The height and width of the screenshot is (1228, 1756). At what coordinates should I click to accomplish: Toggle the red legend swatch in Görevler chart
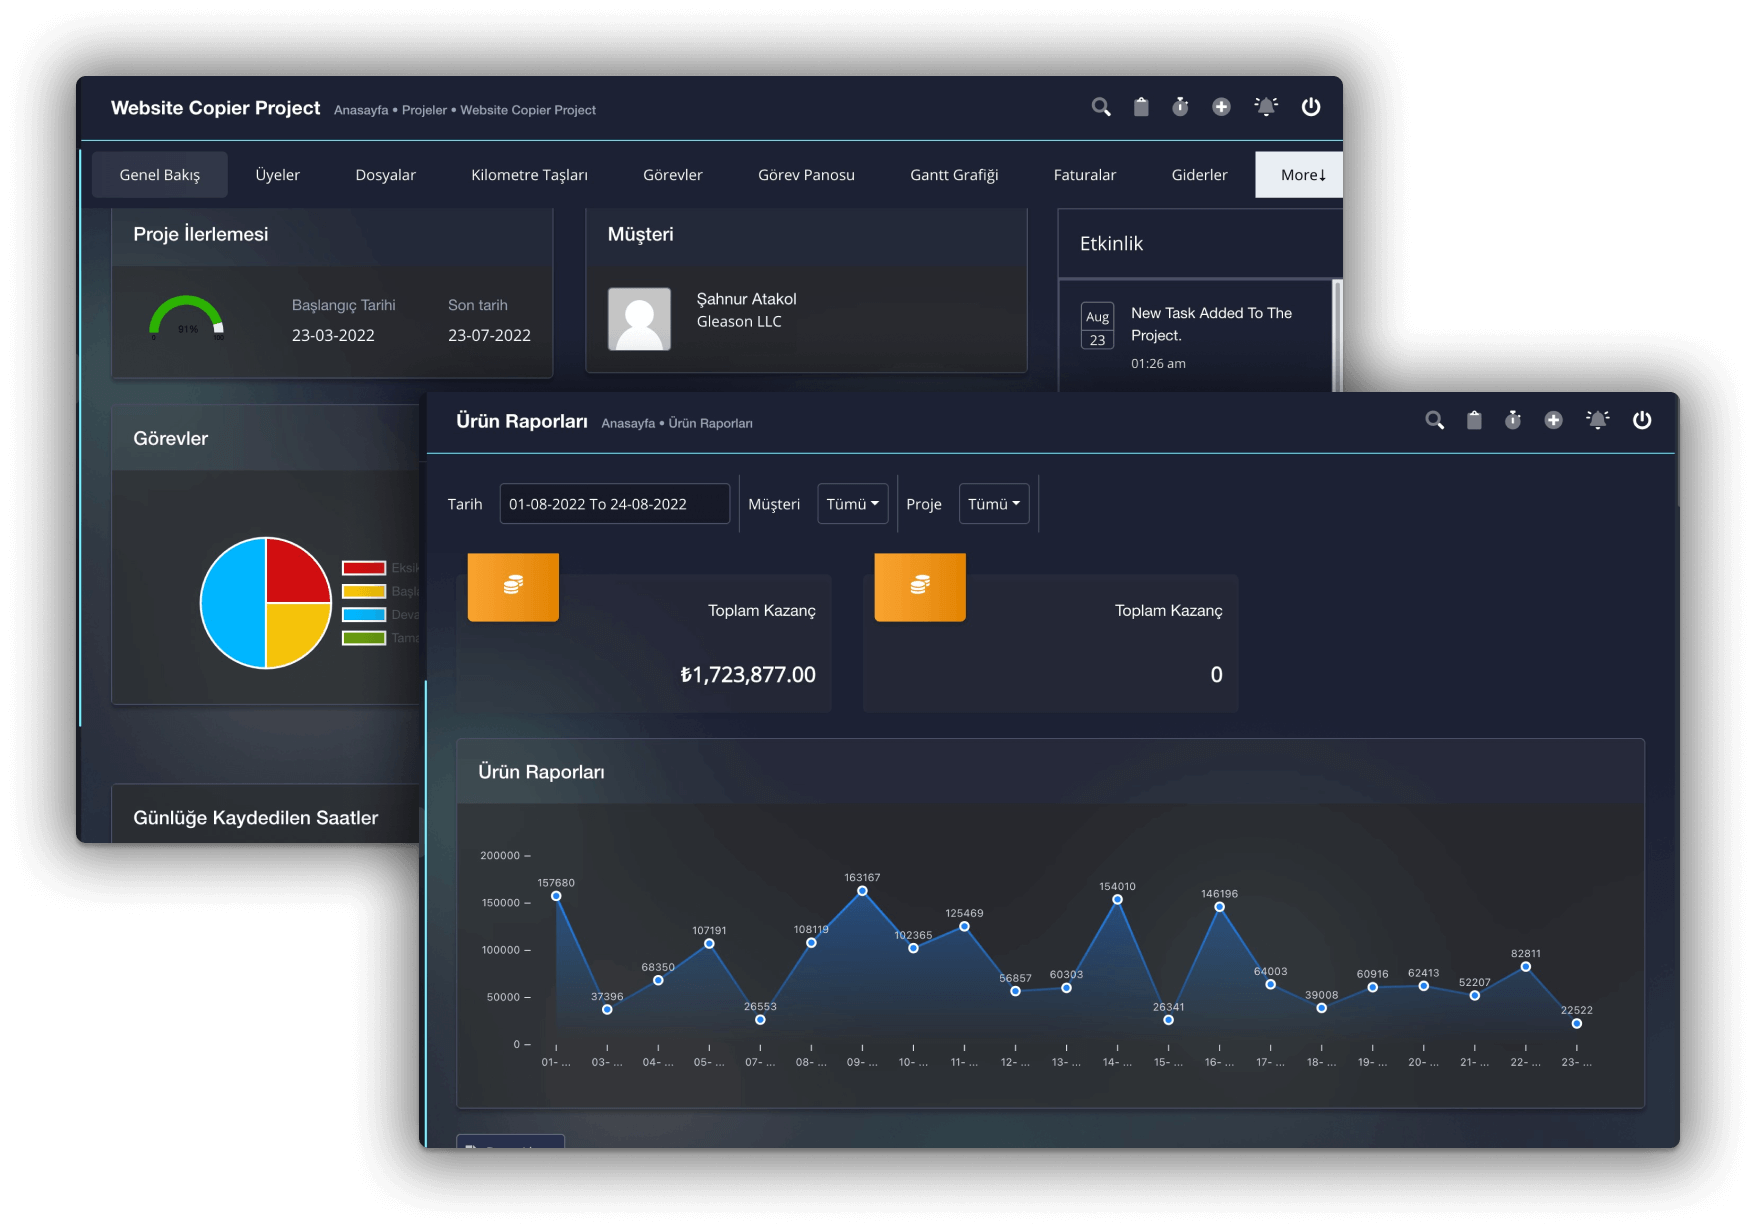pos(364,568)
